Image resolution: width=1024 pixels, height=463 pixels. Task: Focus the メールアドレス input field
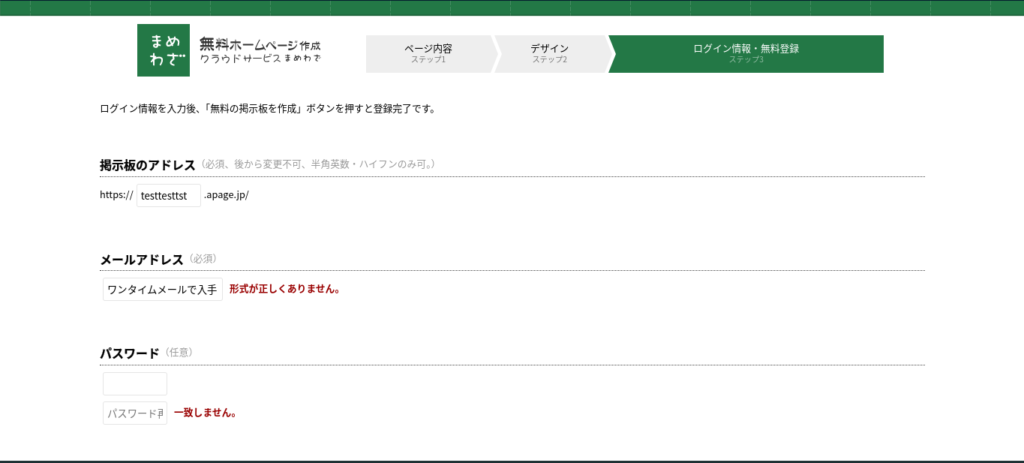pos(162,290)
